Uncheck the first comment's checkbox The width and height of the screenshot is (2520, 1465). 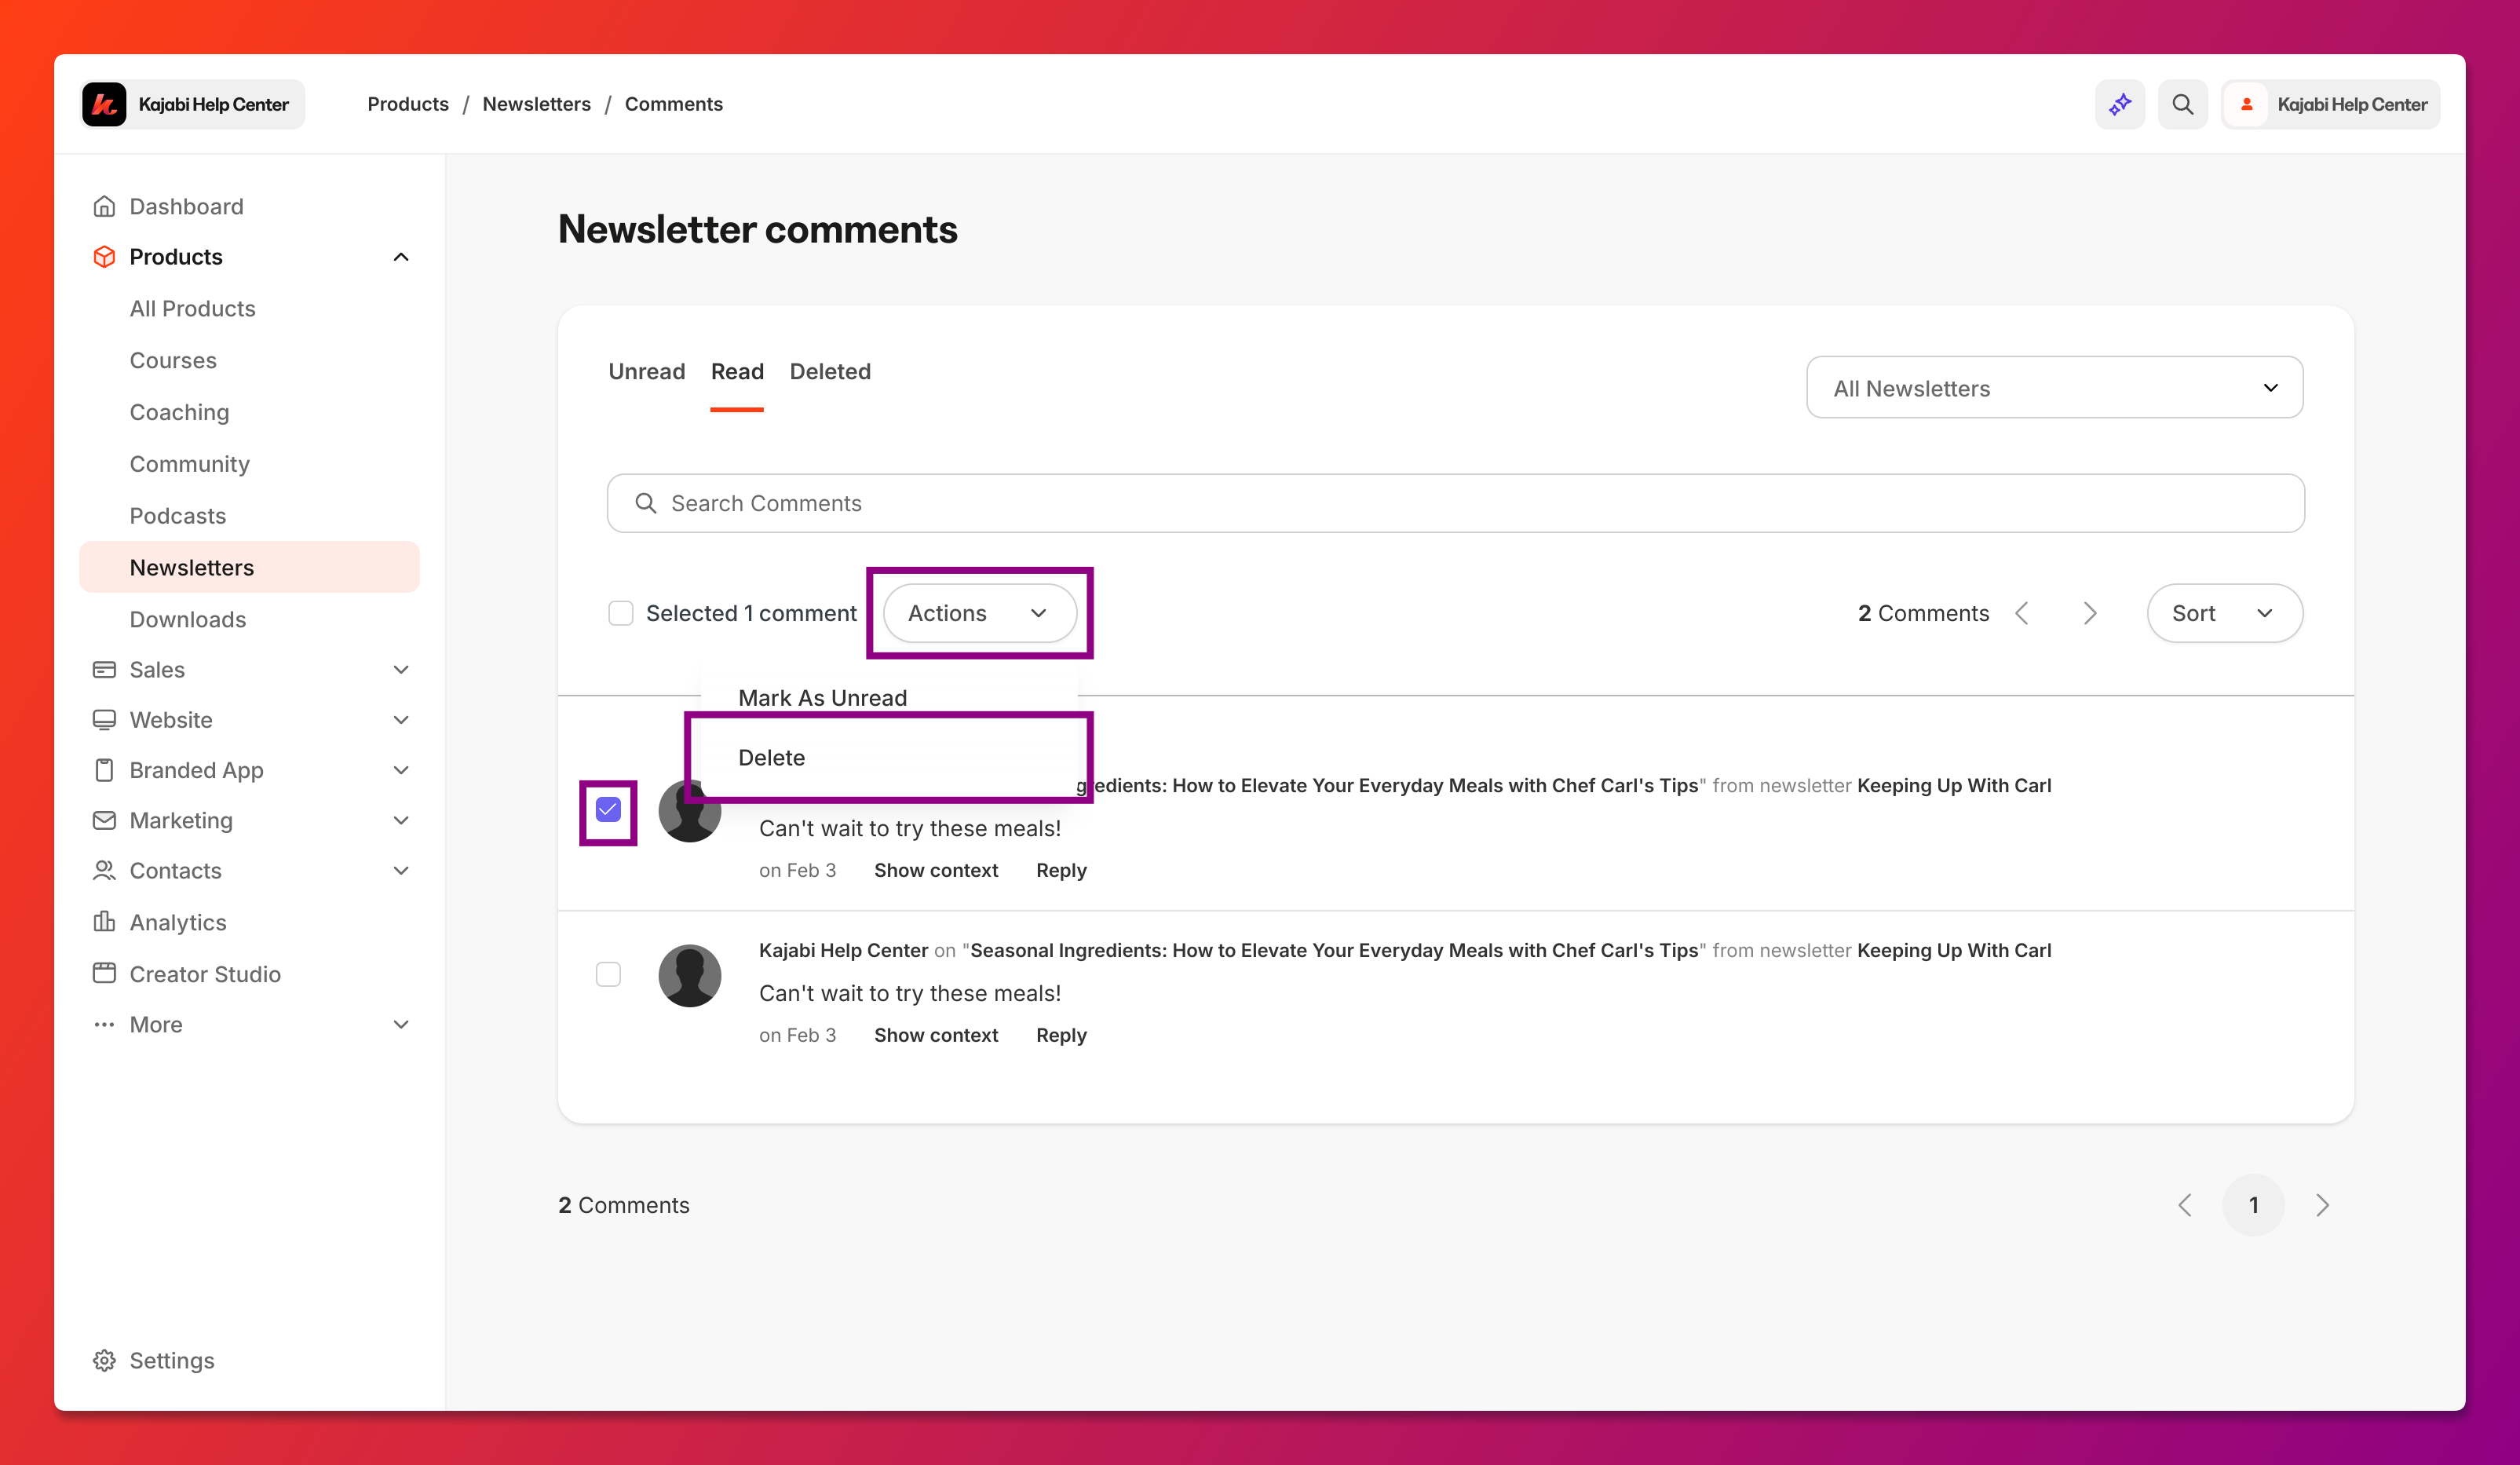click(x=608, y=810)
